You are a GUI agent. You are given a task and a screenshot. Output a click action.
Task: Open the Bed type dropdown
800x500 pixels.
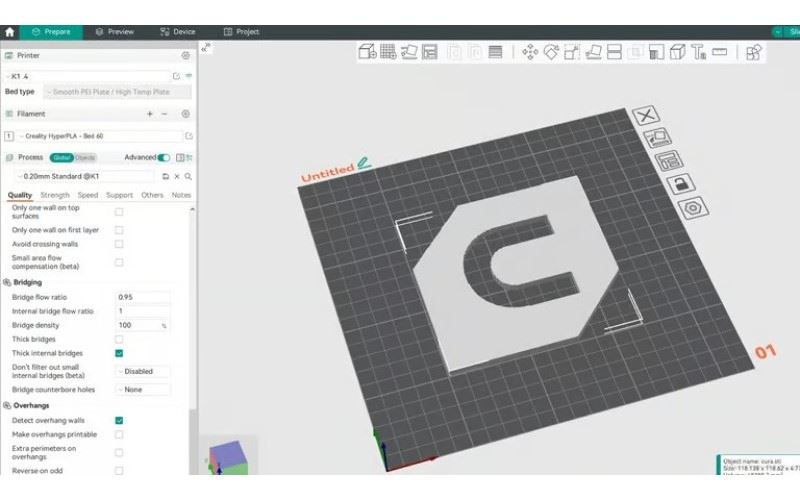[117, 92]
